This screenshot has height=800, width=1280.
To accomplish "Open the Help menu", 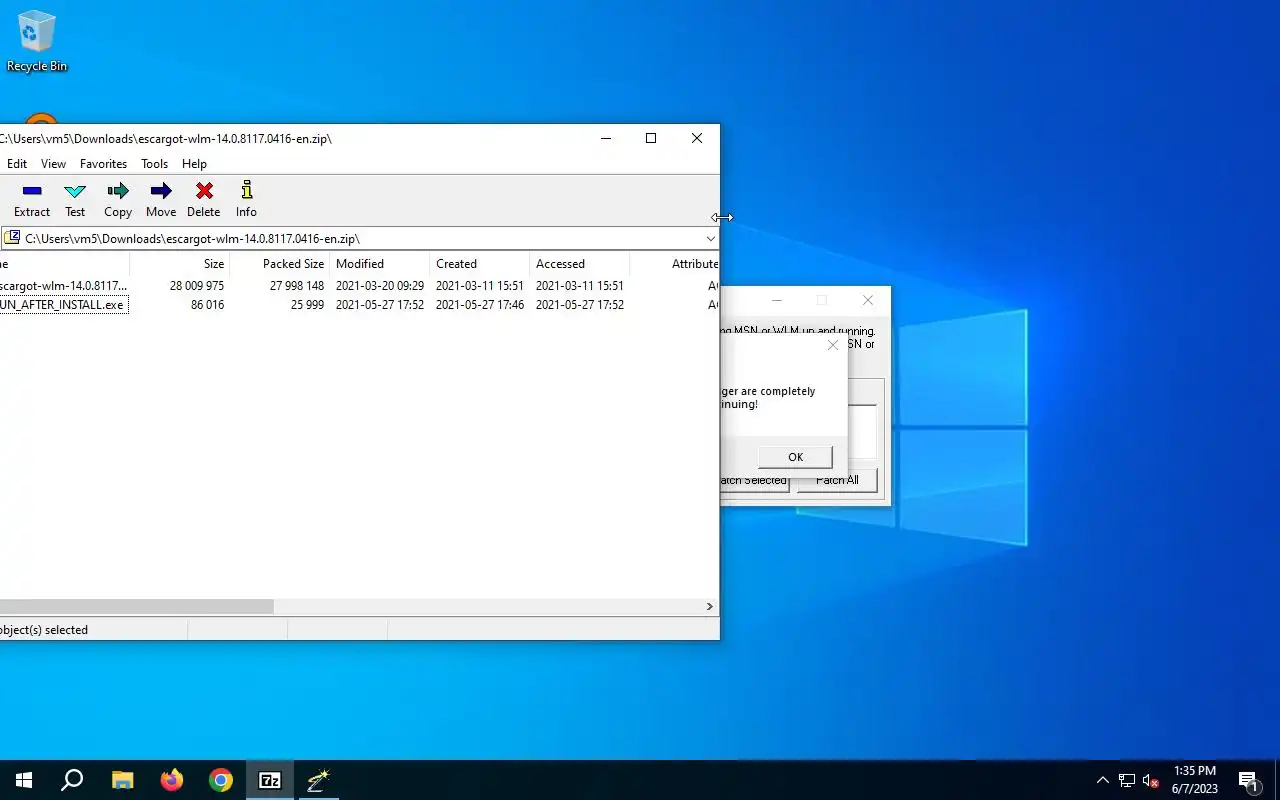I will [194, 164].
